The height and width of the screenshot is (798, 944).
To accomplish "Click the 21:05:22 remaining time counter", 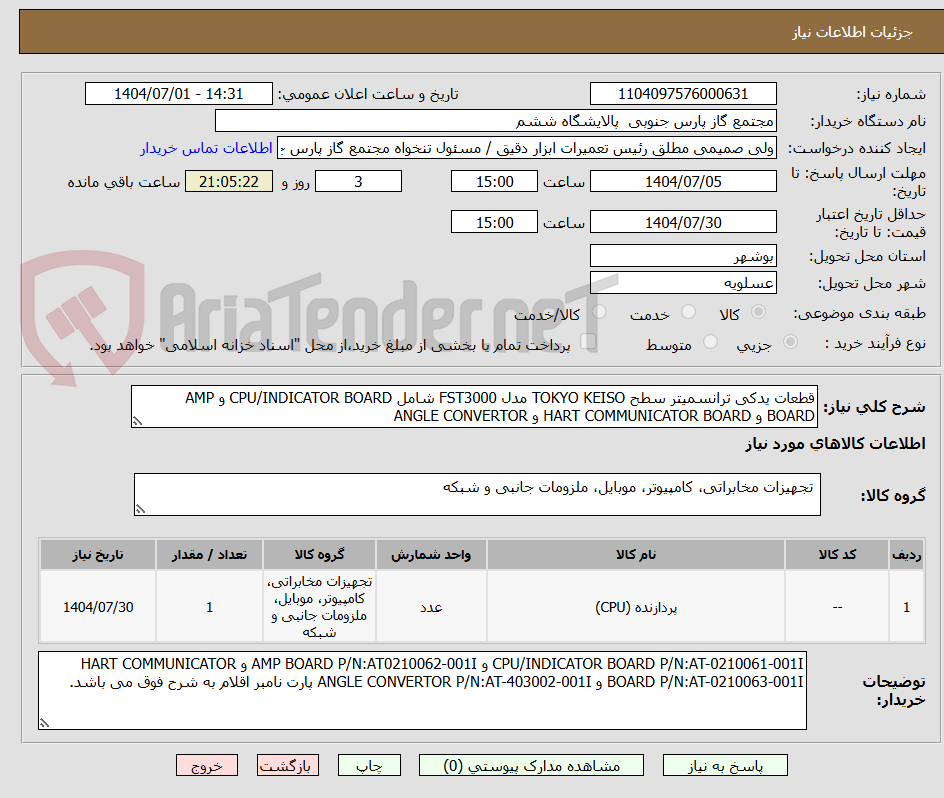I will pos(228,182).
